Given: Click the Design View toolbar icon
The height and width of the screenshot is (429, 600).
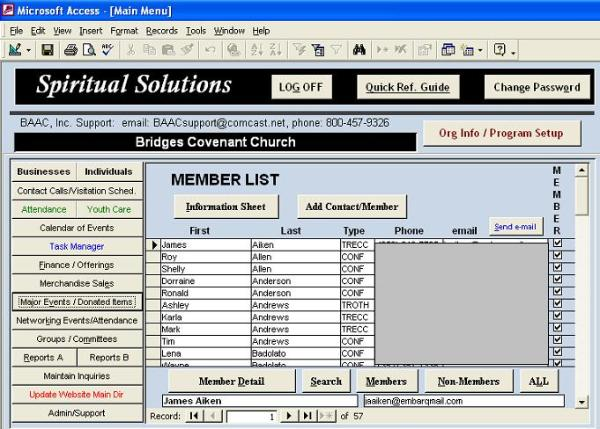Looking at the screenshot, I should (x=15, y=50).
